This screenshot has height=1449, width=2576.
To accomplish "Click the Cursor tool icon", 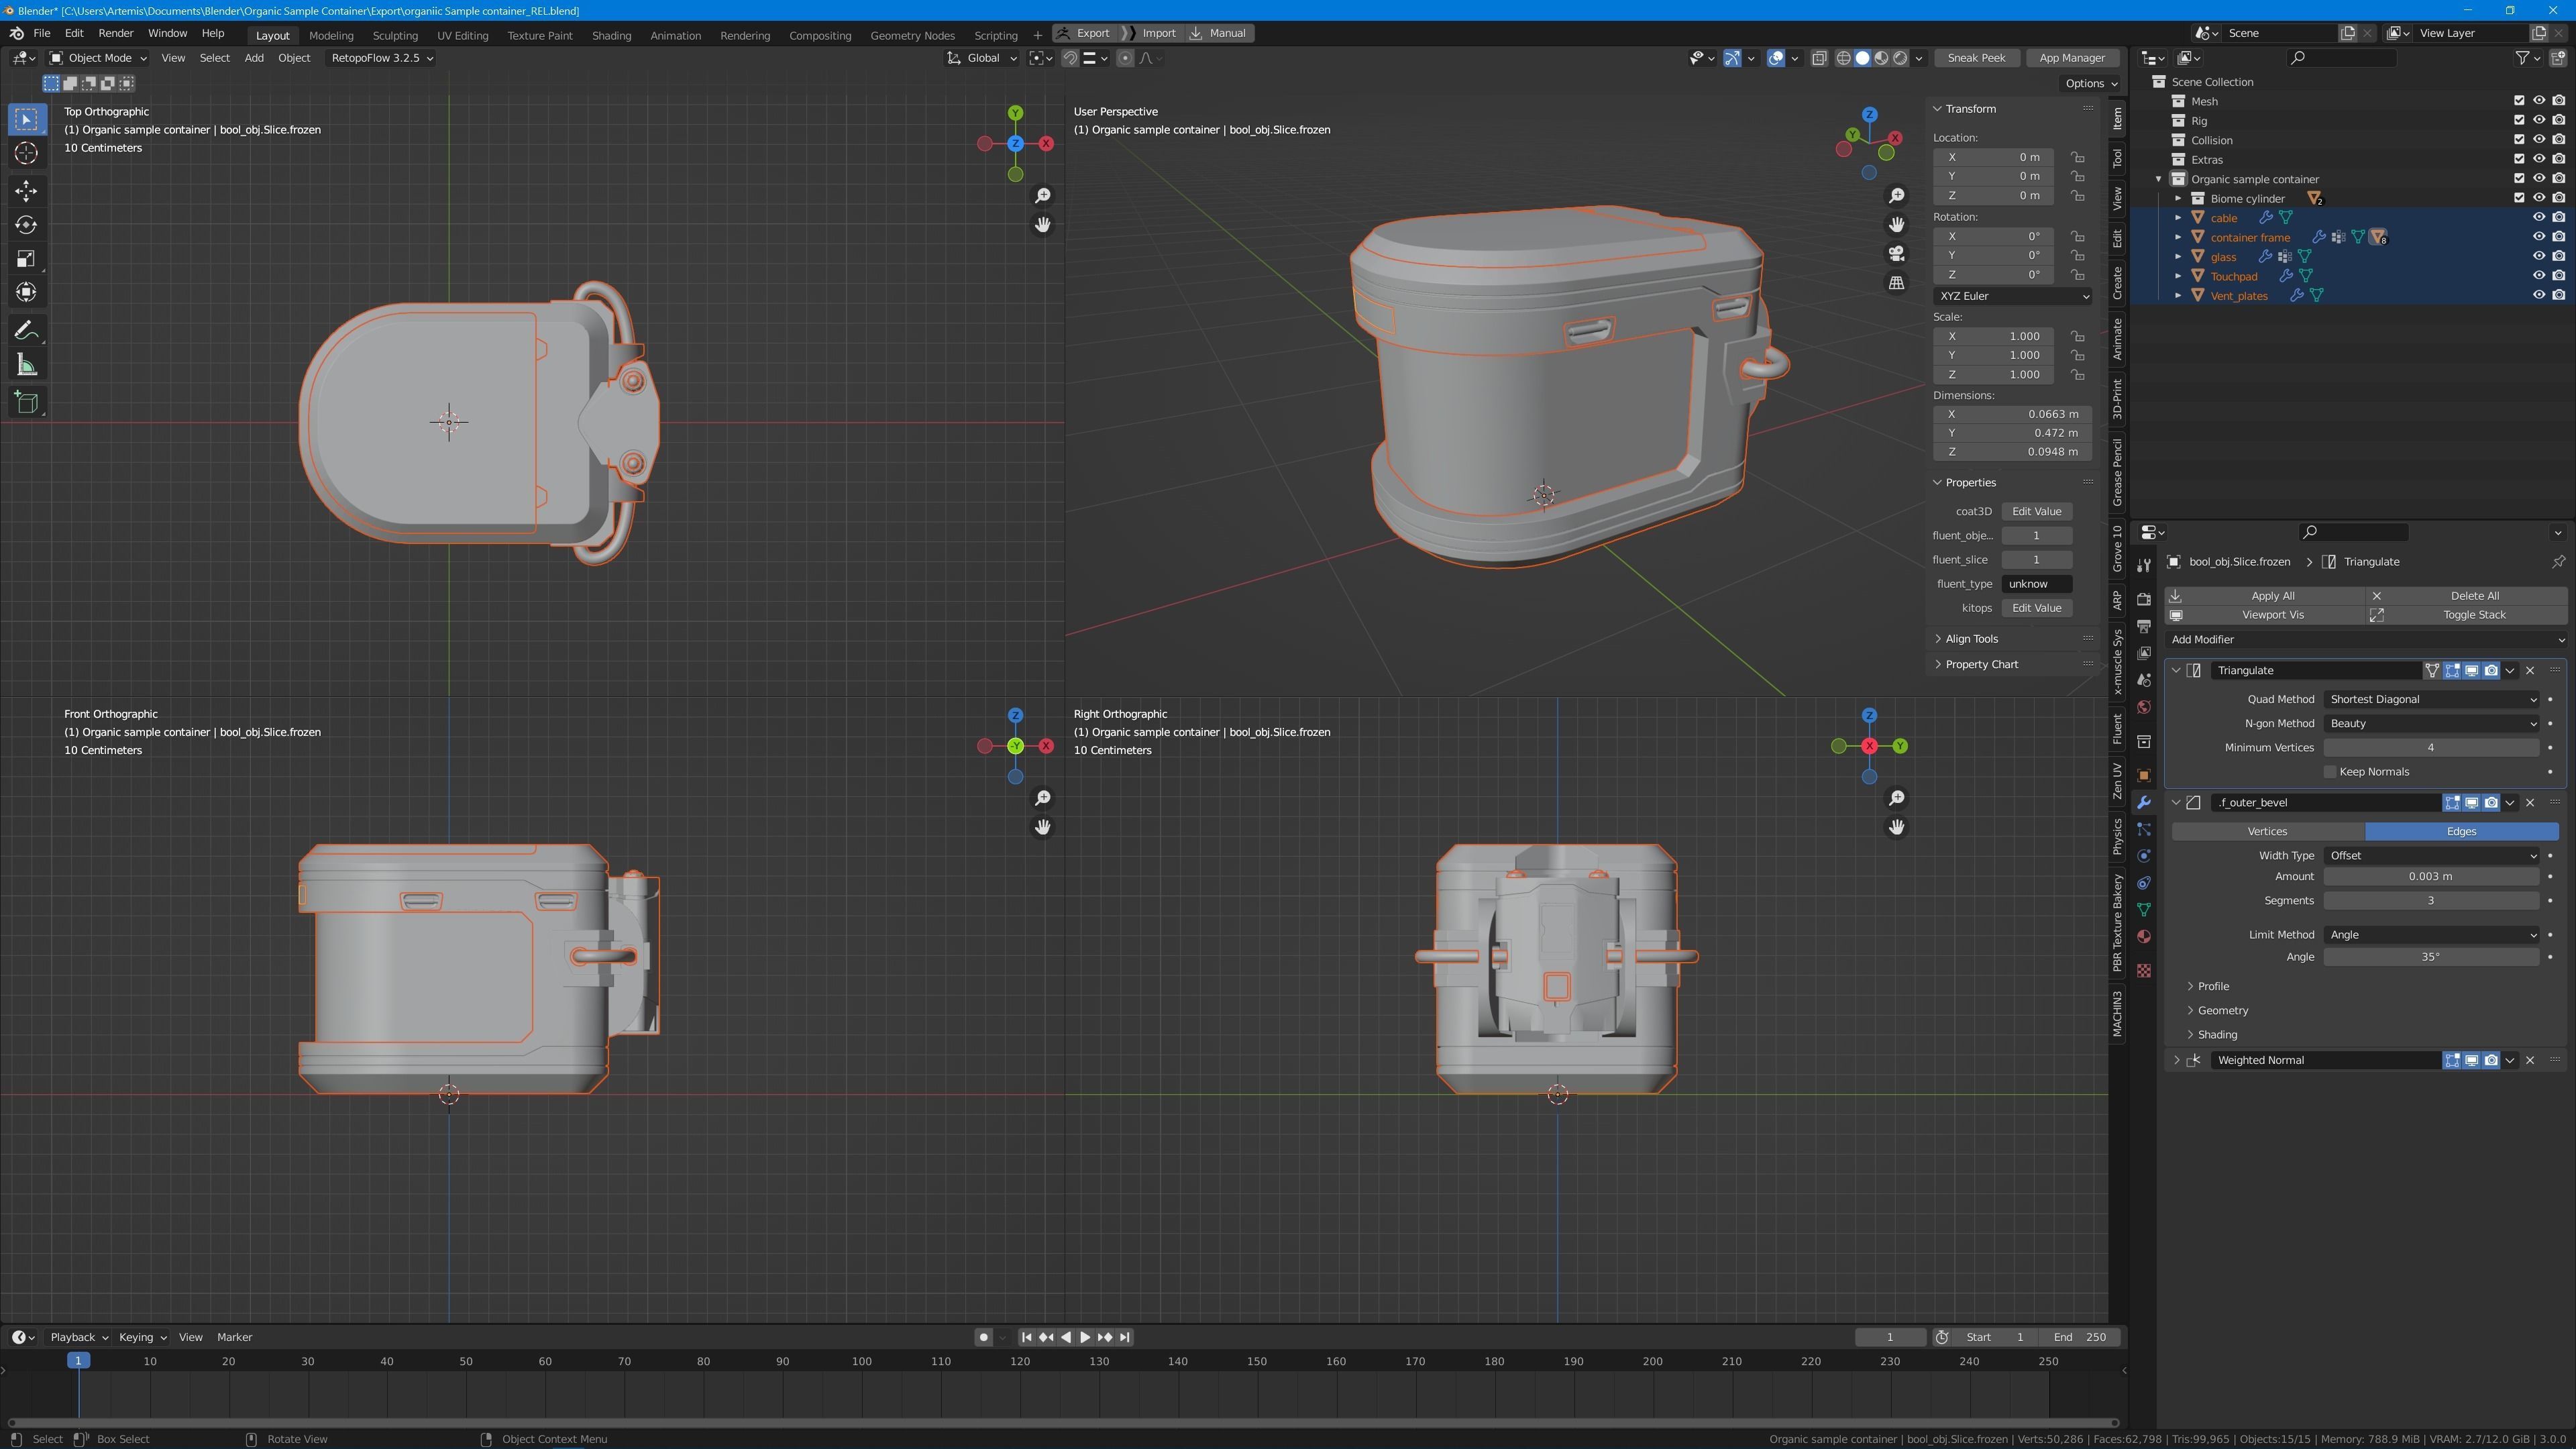I will click(x=27, y=153).
